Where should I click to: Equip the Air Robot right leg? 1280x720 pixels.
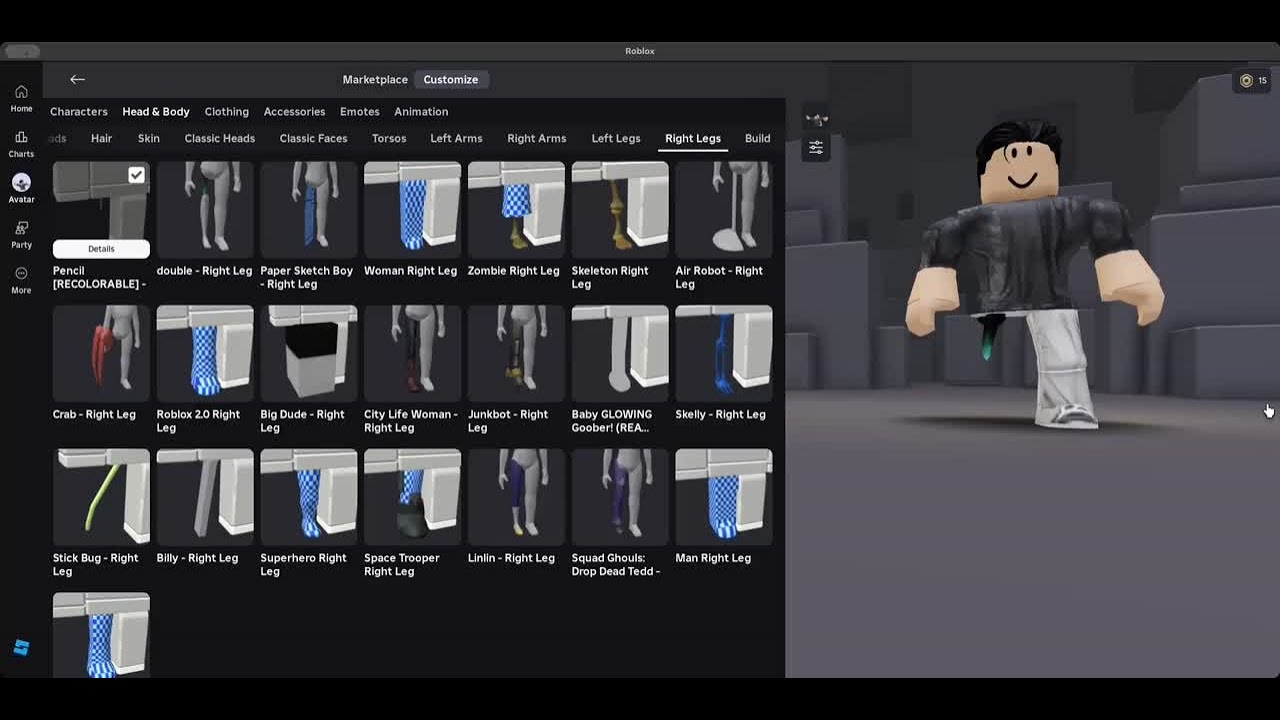click(724, 210)
